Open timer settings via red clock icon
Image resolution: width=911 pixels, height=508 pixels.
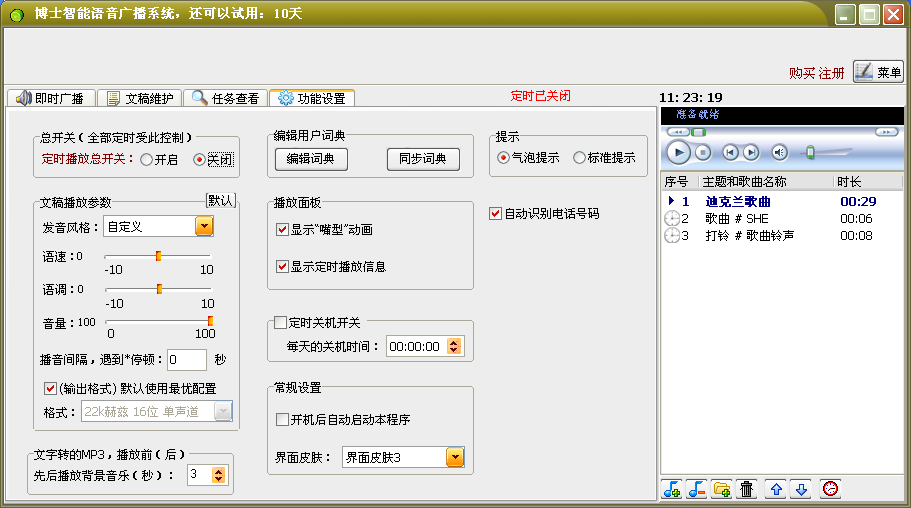point(831,489)
